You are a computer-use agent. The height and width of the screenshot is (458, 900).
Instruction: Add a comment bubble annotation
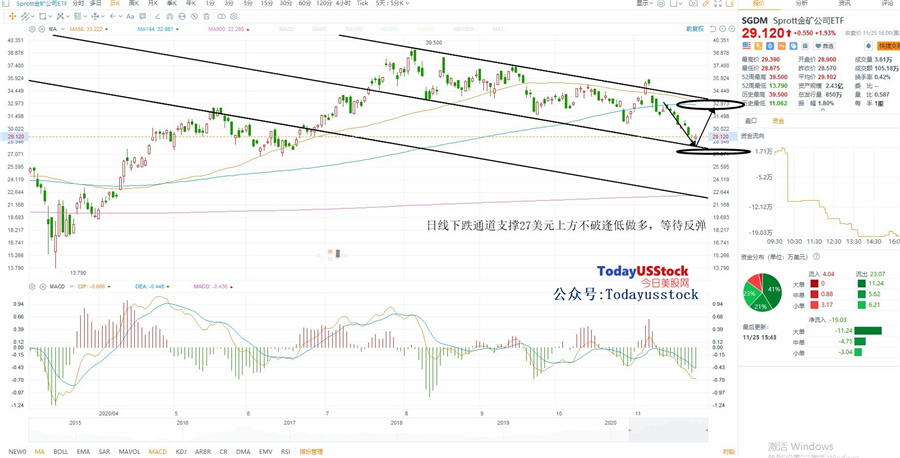pyautogui.click(x=142, y=17)
